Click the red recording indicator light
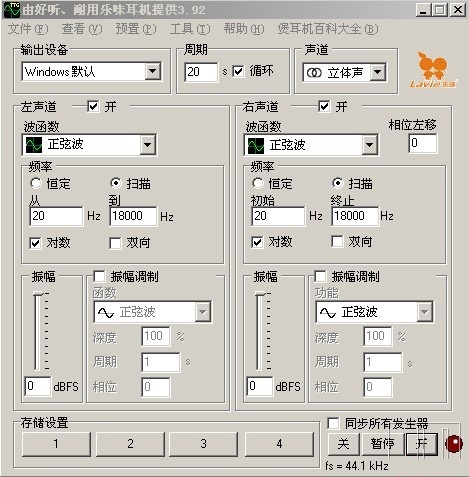Viewport: 469px width, 477px height. 454,444
